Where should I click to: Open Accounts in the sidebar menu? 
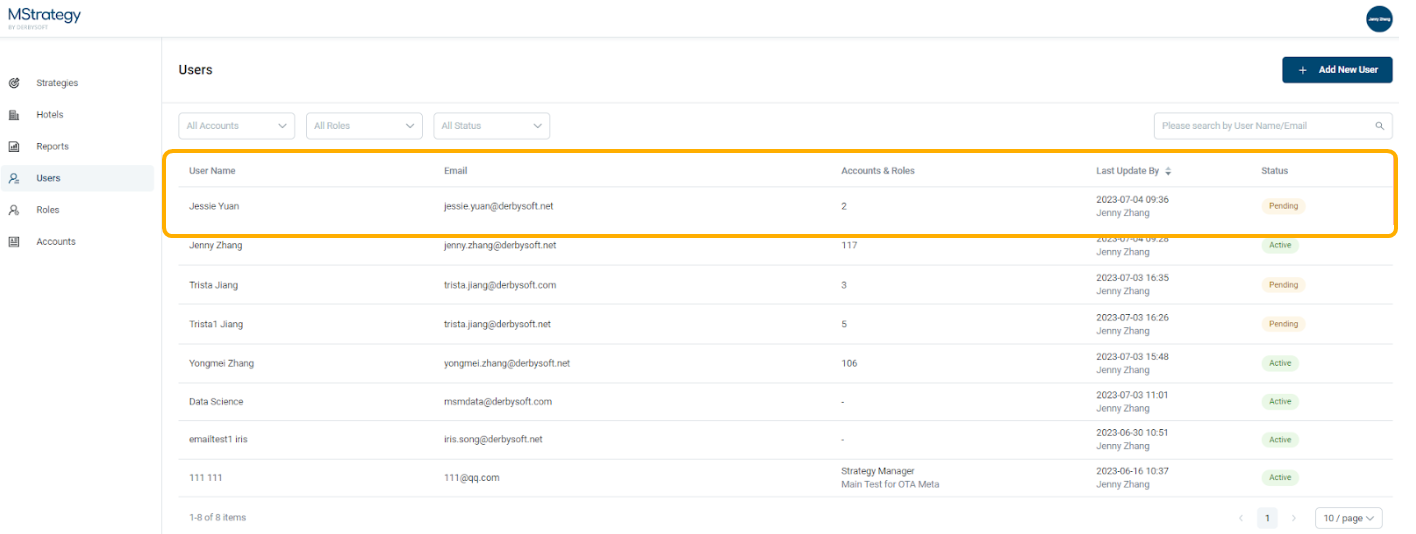coord(56,242)
